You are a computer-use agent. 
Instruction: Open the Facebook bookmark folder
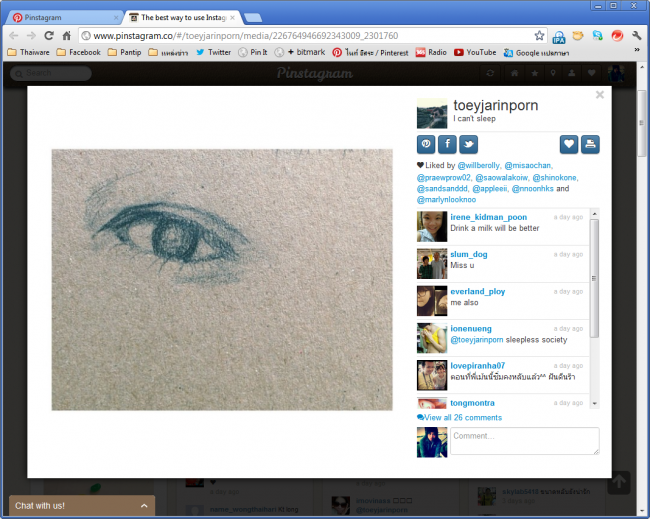click(79, 52)
